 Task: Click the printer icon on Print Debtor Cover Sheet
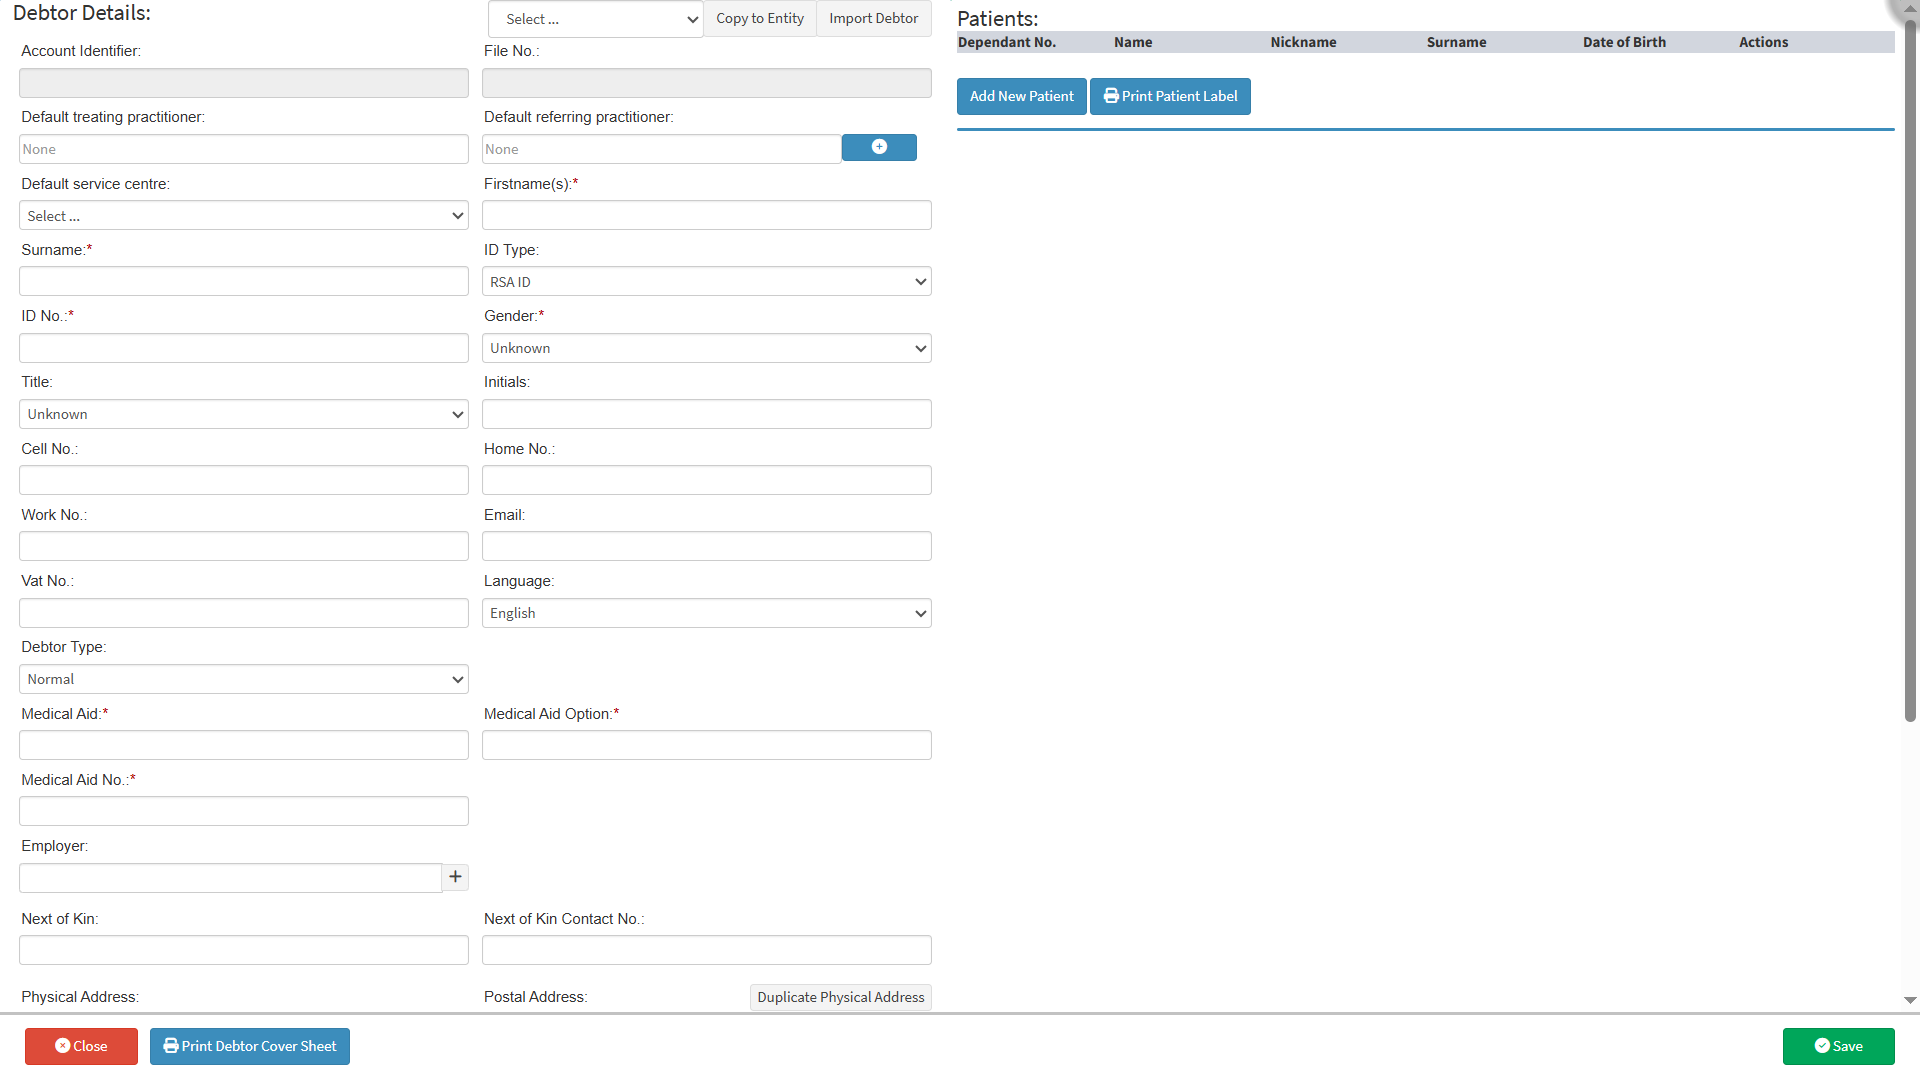click(172, 1046)
